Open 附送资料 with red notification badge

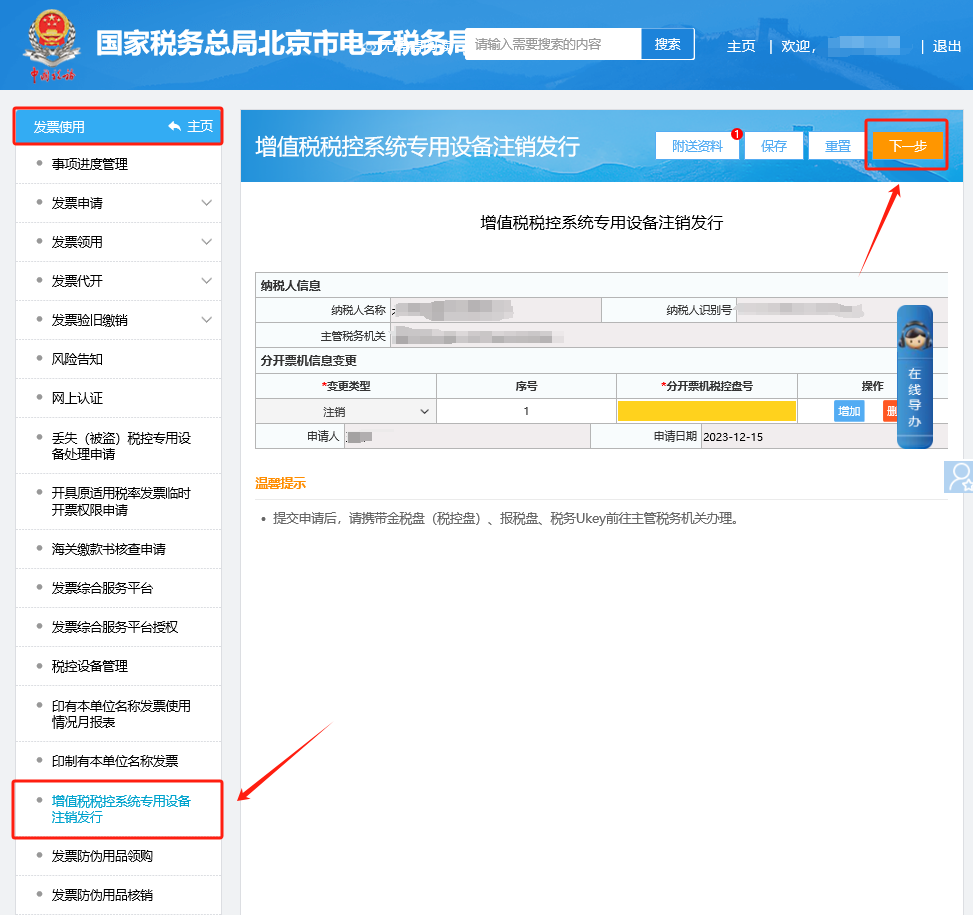point(697,146)
